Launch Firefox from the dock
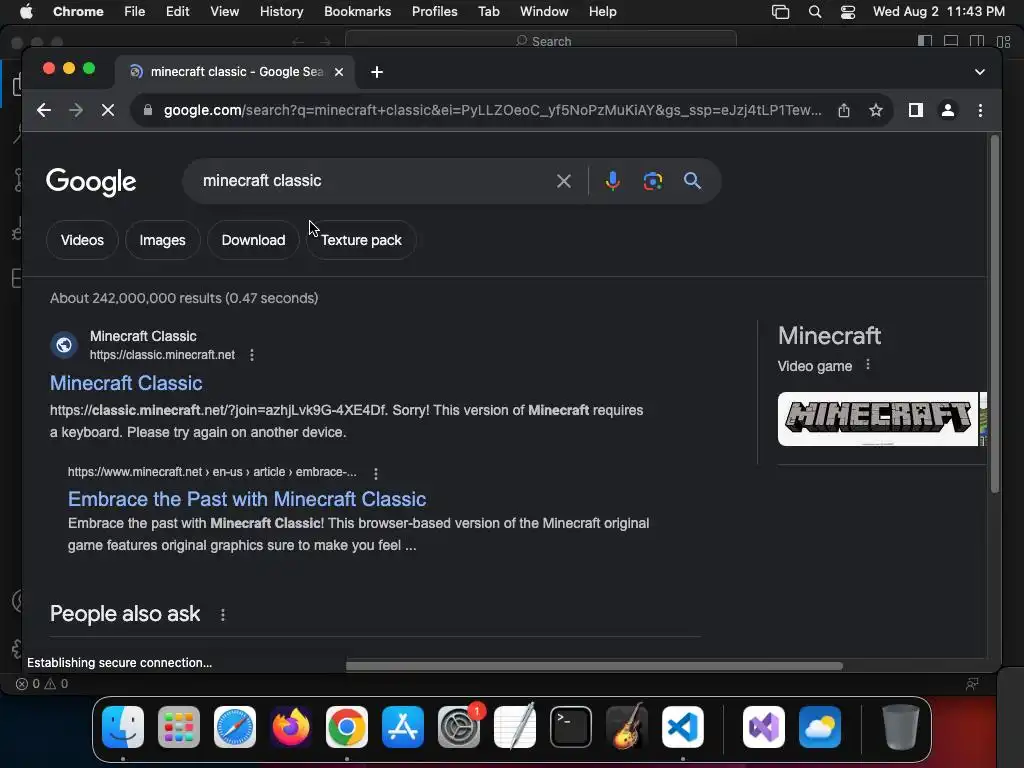 pyautogui.click(x=291, y=727)
